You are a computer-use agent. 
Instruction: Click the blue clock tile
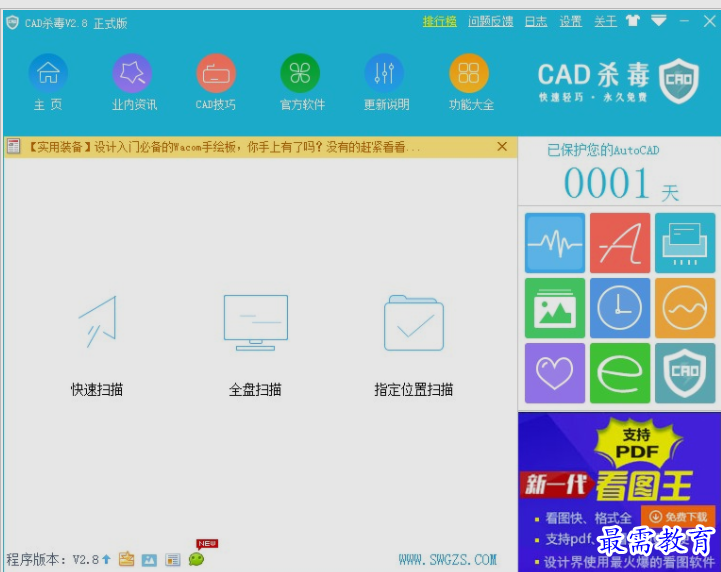pyautogui.click(x=620, y=308)
